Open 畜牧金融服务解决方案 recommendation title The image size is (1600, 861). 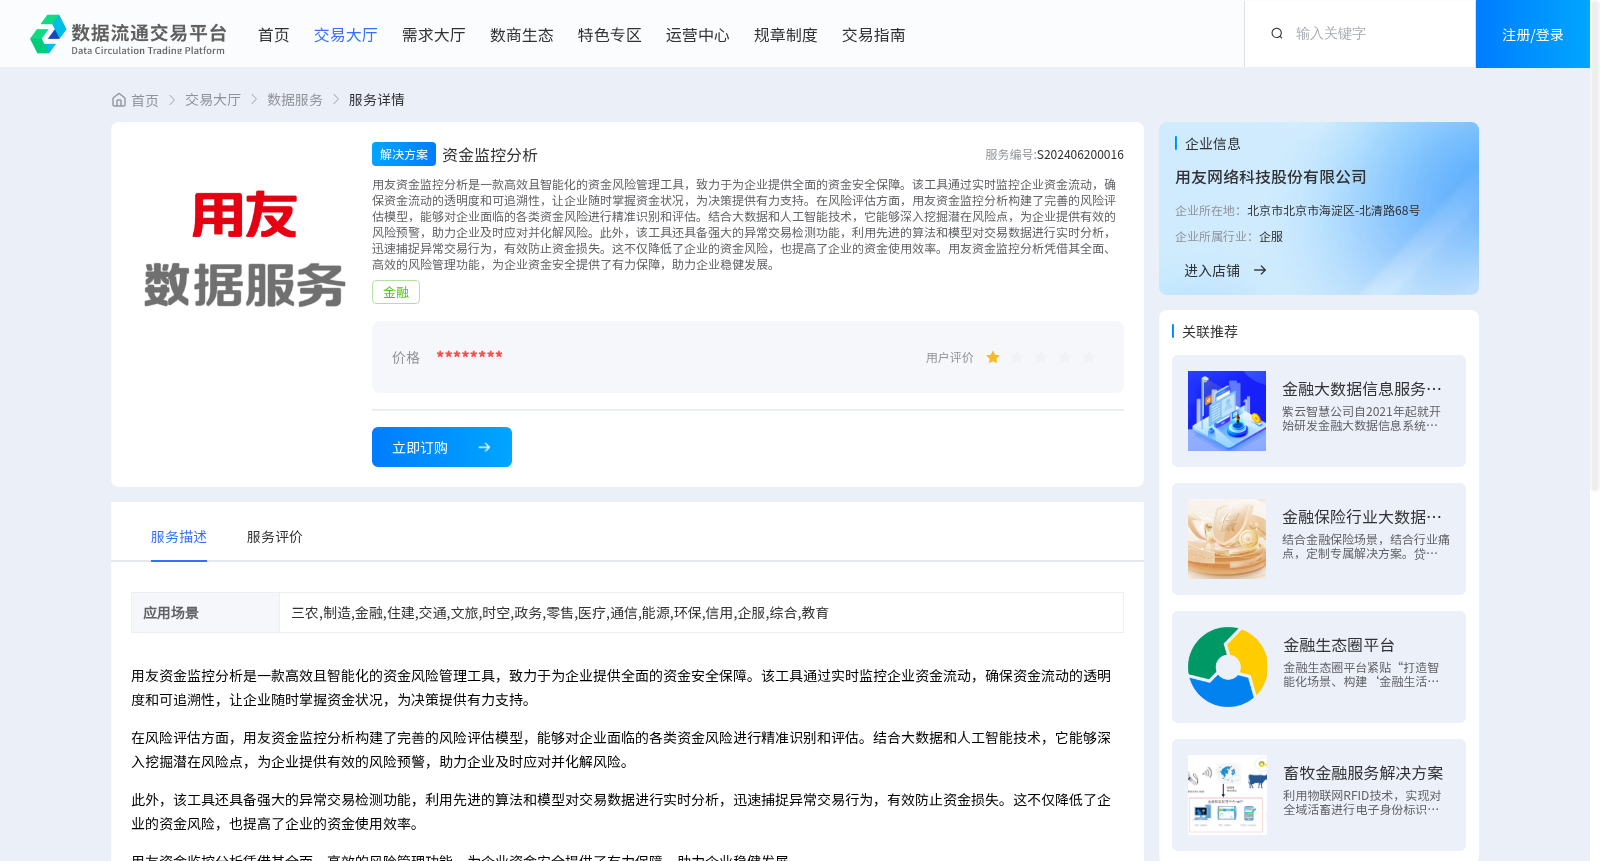pyautogui.click(x=1363, y=773)
